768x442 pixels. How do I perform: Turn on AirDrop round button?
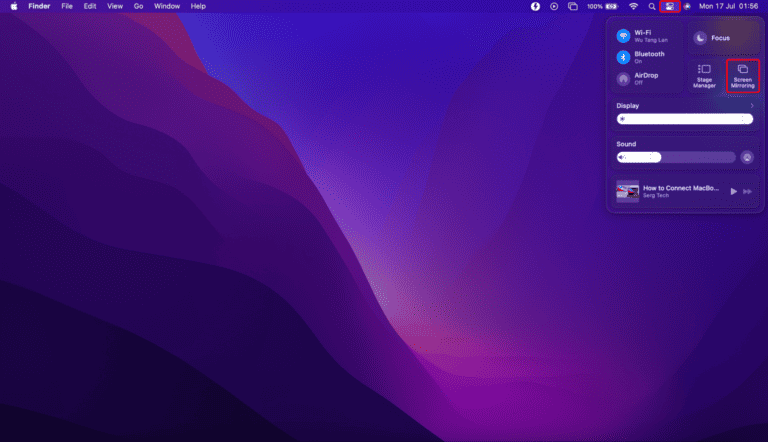click(x=623, y=79)
